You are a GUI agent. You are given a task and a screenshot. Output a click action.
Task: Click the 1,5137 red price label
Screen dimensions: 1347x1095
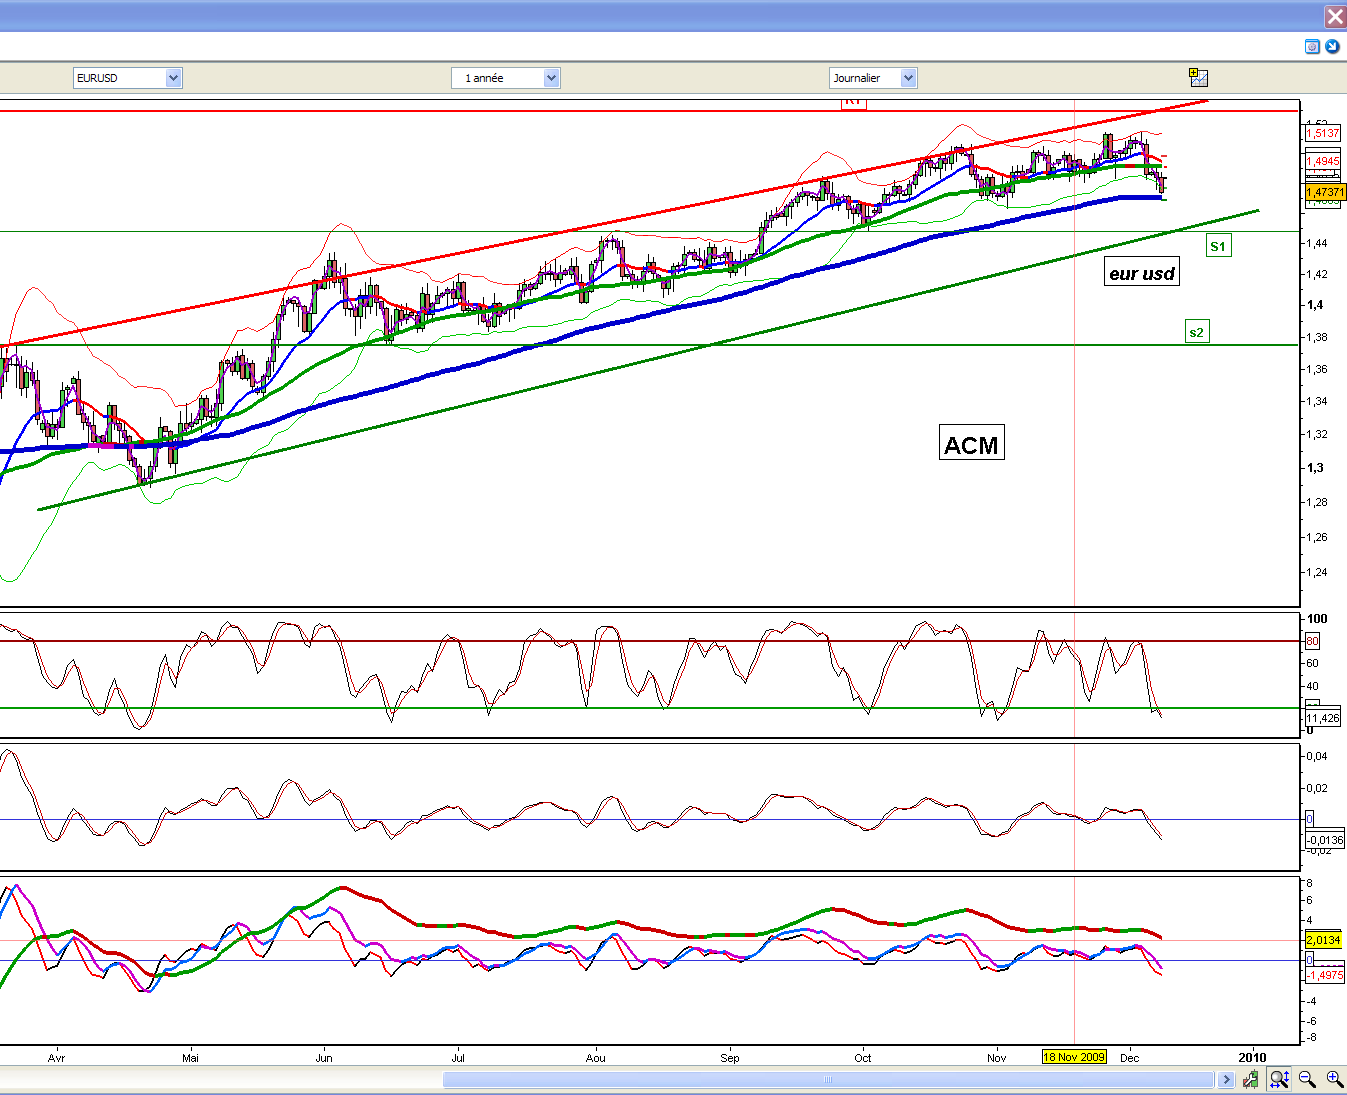pos(1322,133)
